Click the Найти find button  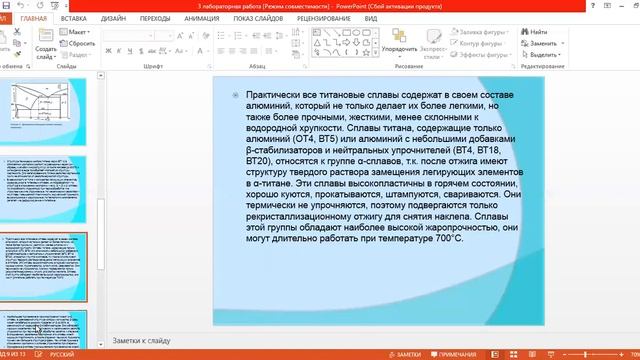click(534, 32)
